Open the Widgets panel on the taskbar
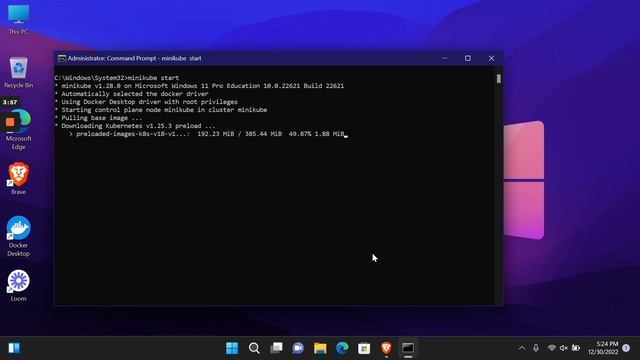 pos(14,348)
